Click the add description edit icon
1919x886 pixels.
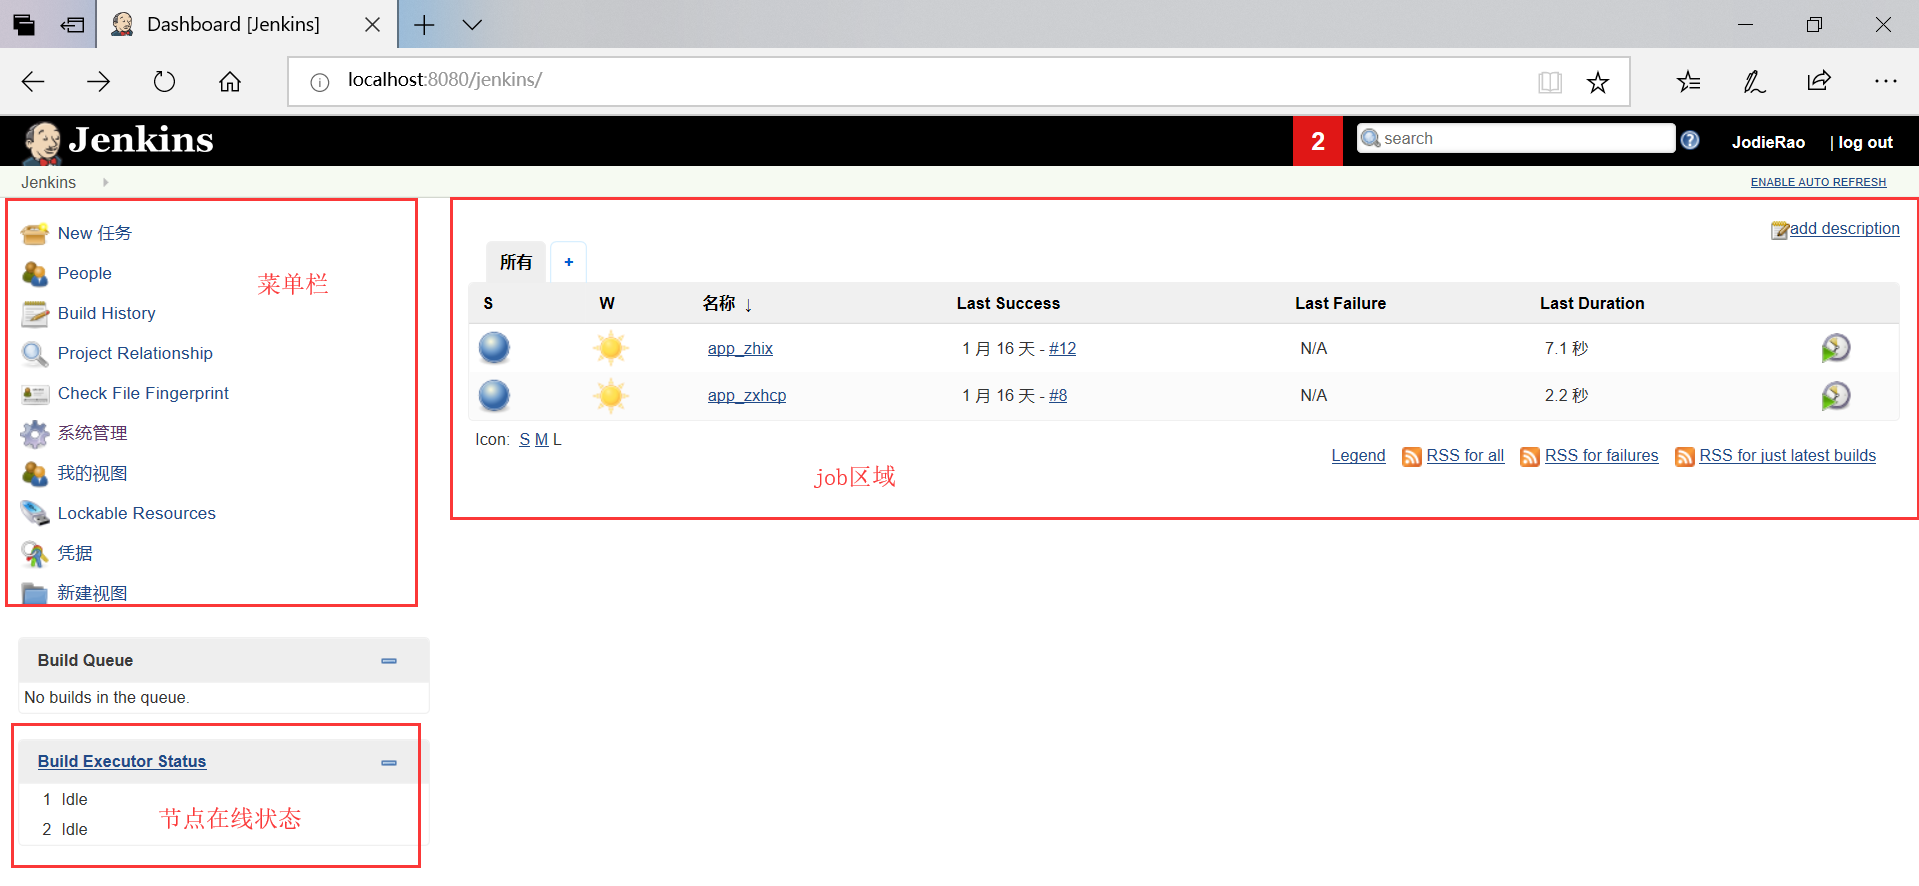(1780, 231)
